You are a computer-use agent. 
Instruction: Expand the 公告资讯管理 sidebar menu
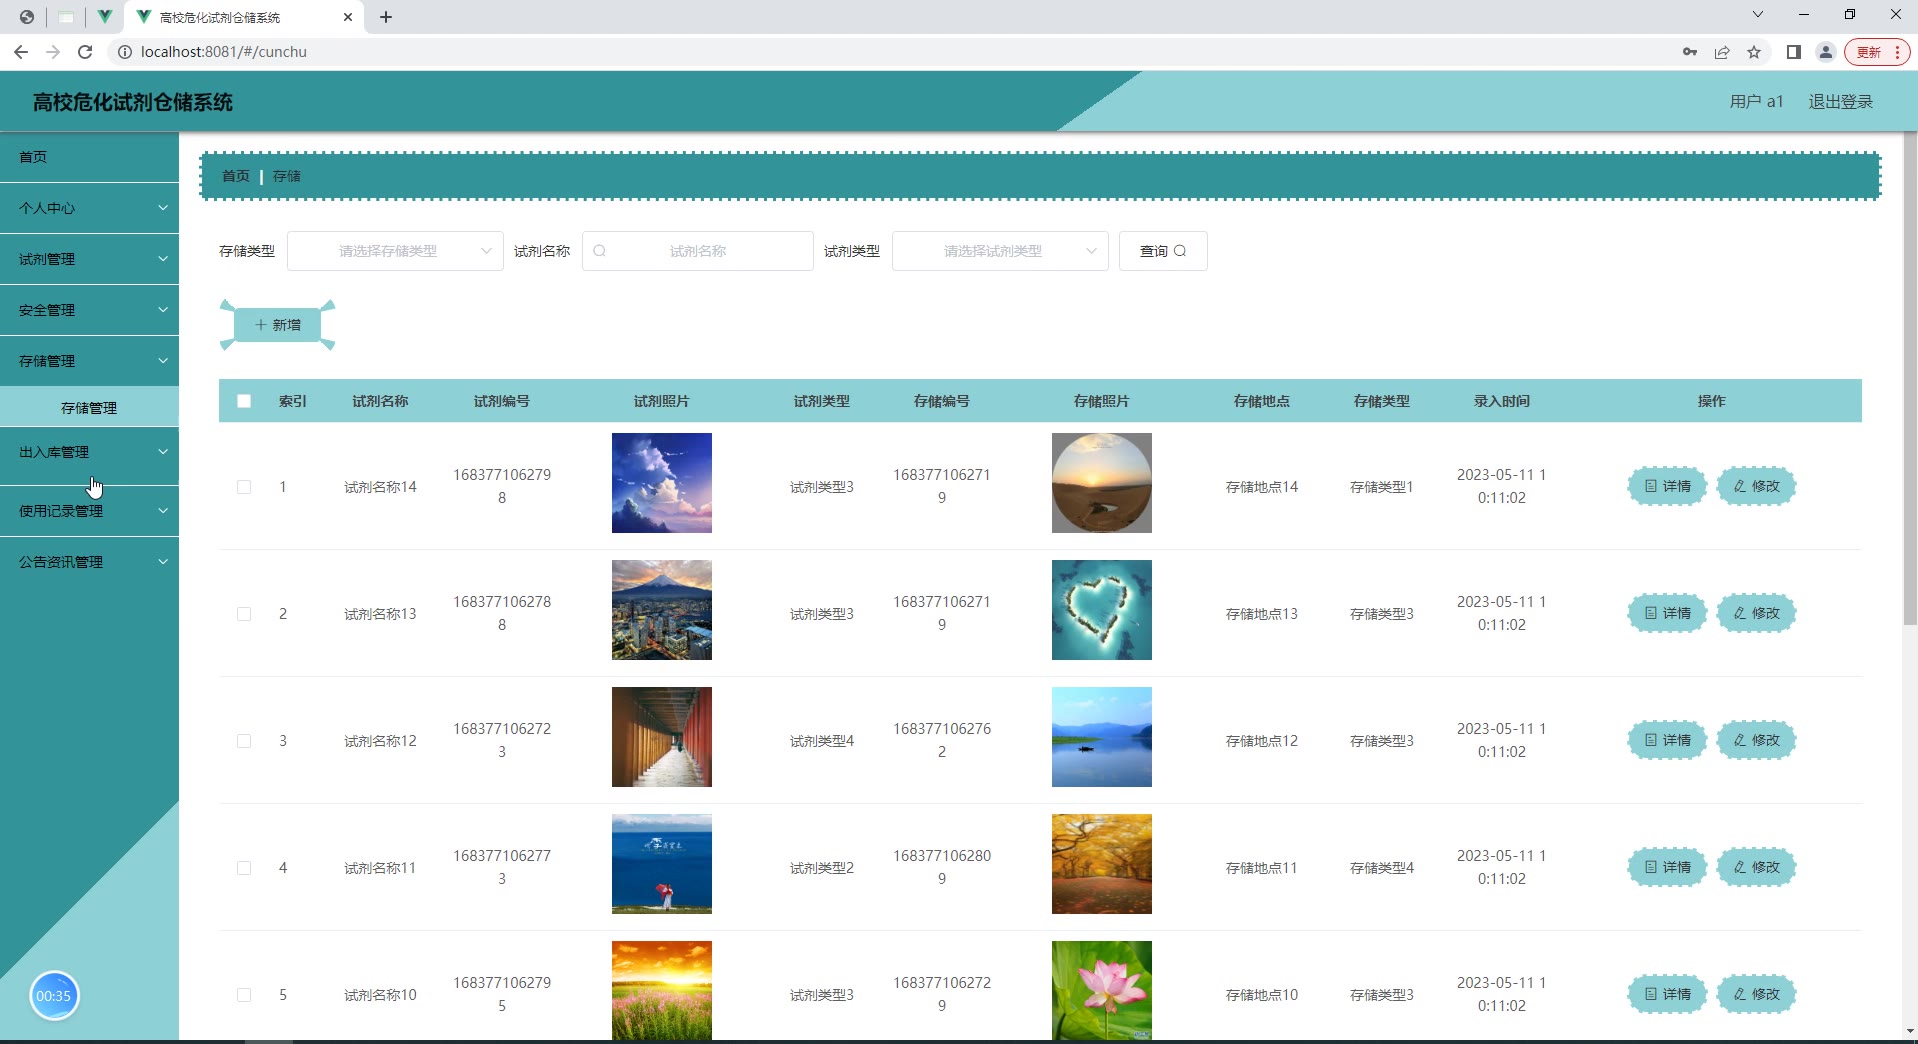pos(89,562)
